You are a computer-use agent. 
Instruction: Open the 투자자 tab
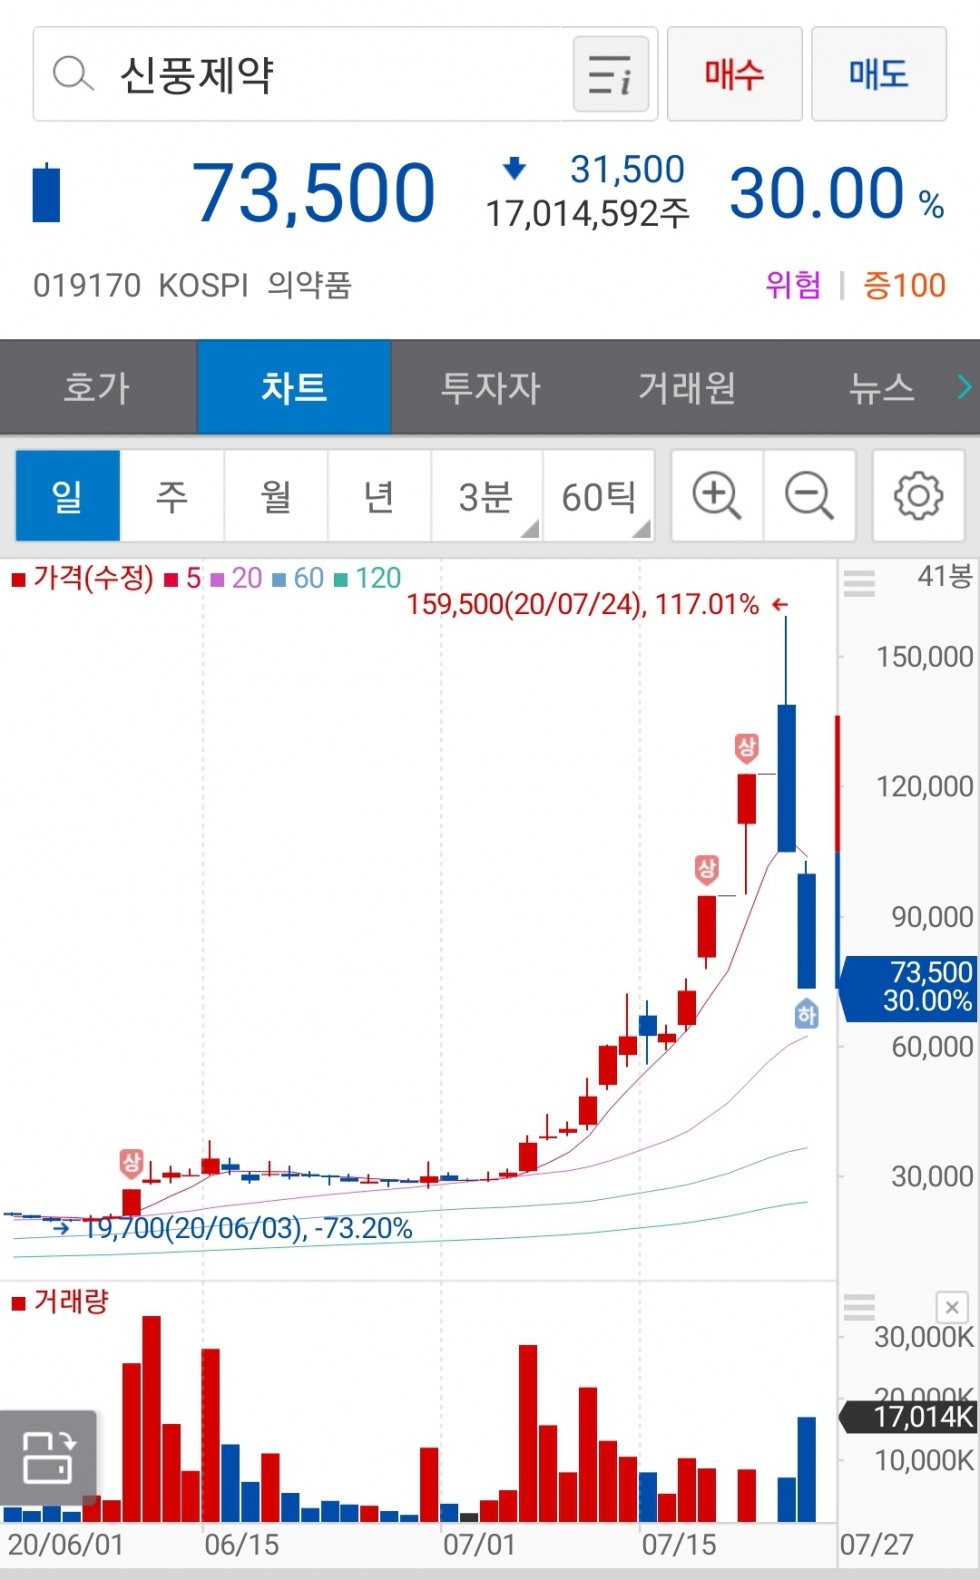(490, 387)
